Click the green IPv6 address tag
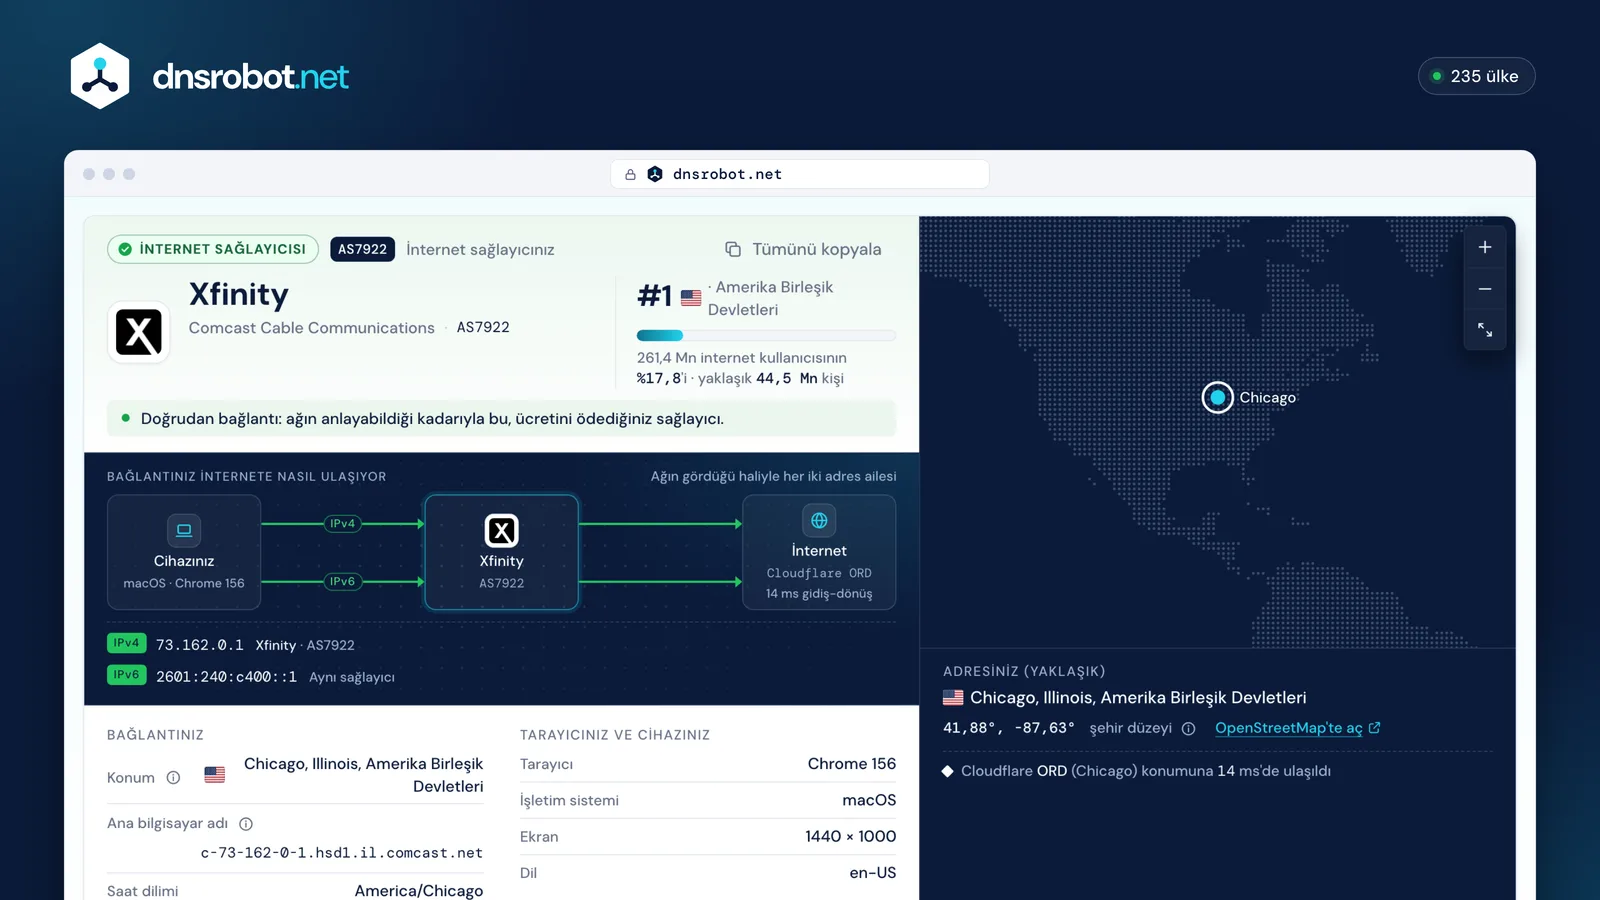This screenshot has height=900, width=1600. click(x=127, y=675)
